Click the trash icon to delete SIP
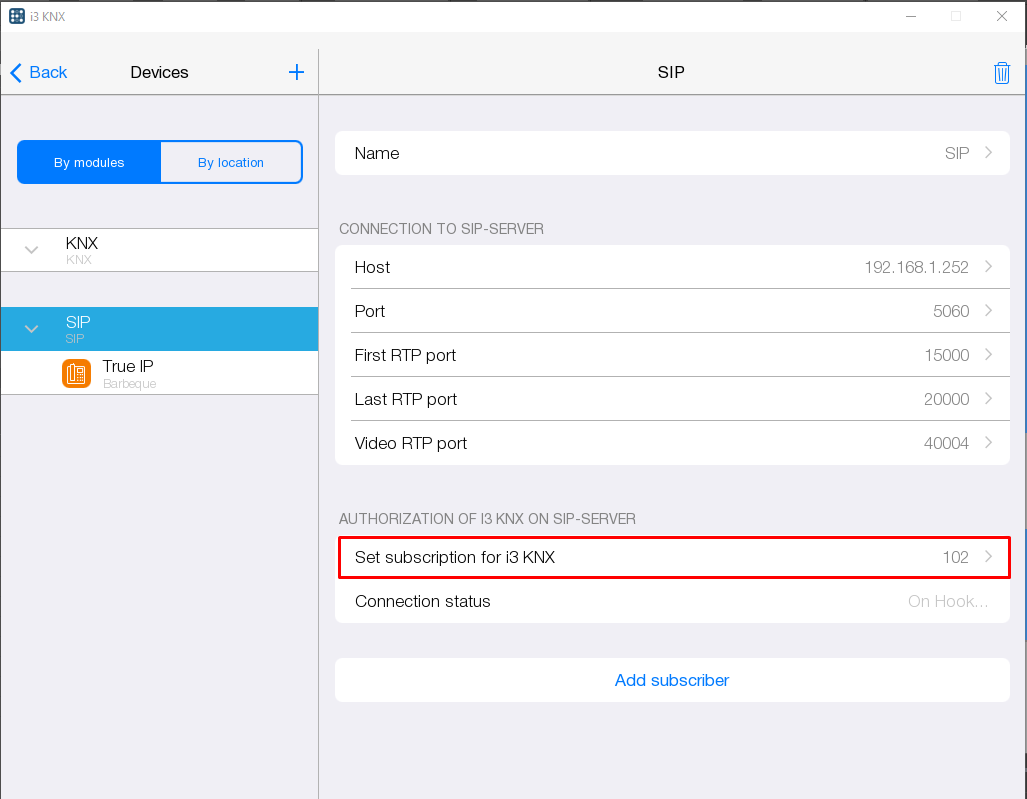This screenshot has width=1027, height=799. 1001,73
